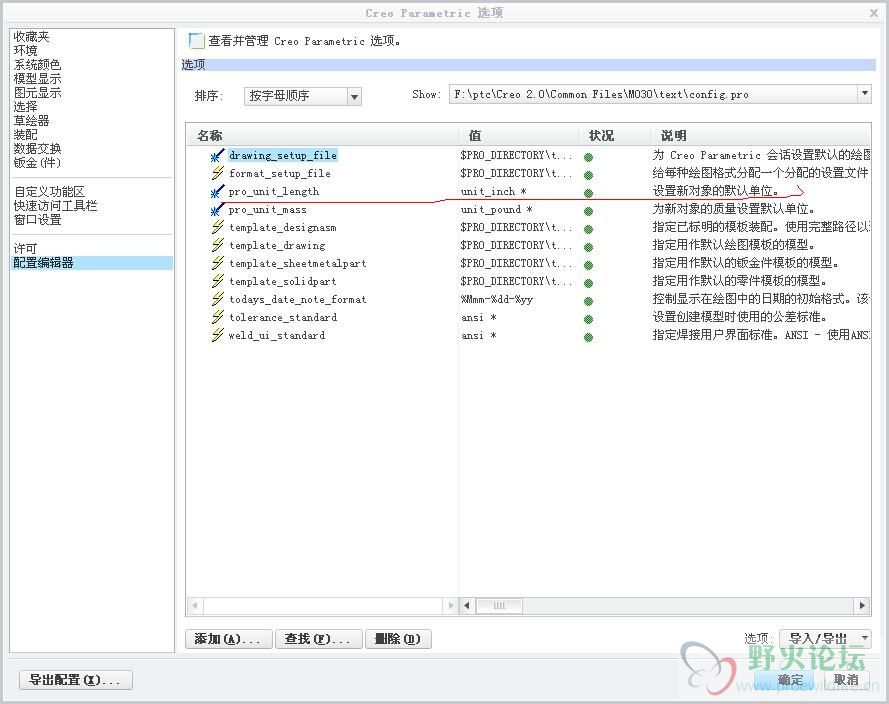Click green status dot for weld_ui_standard
This screenshot has width=889, height=704.
coord(589,337)
